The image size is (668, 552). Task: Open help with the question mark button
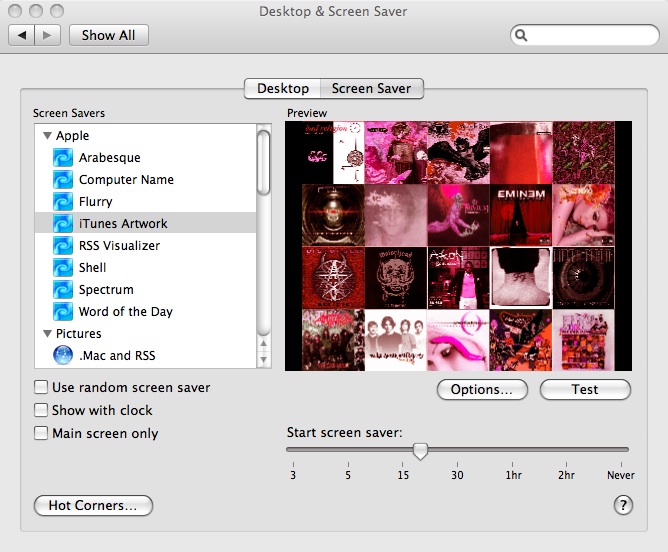pyautogui.click(x=623, y=505)
